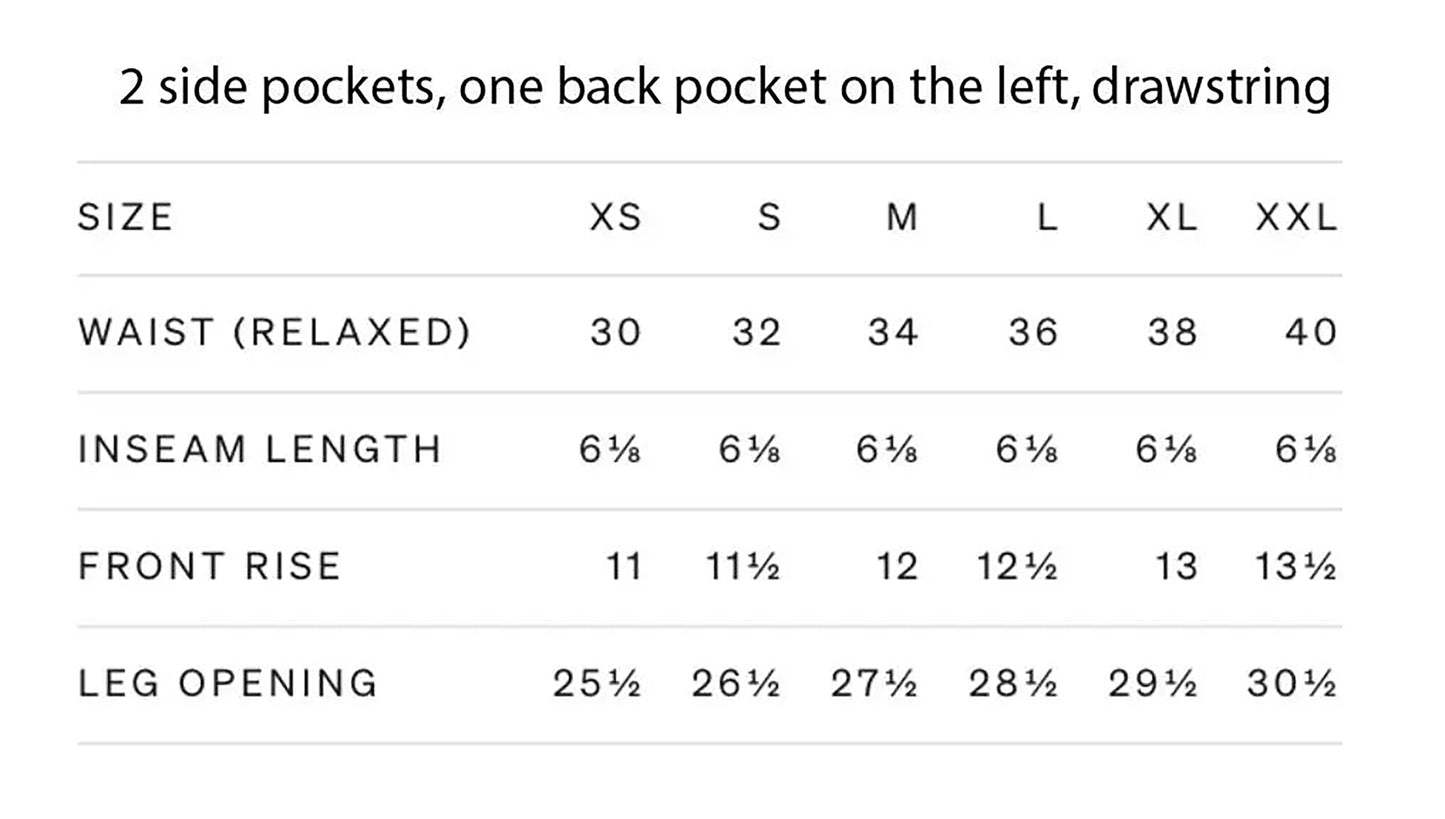Select the XXL size column header

pyautogui.click(x=1296, y=217)
